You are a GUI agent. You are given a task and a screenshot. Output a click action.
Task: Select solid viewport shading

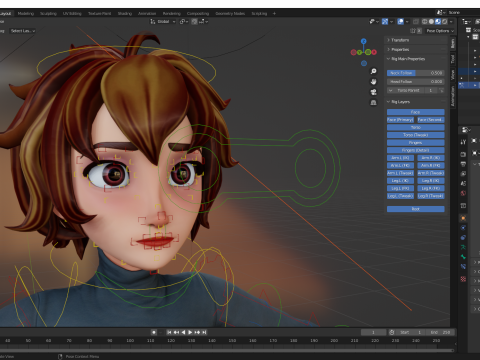431,21
